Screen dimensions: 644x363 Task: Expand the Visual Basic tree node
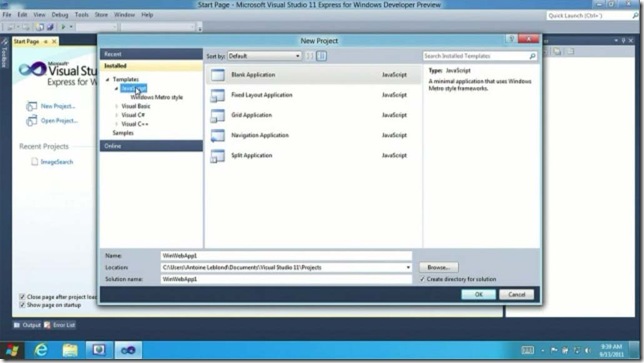[116, 106]
